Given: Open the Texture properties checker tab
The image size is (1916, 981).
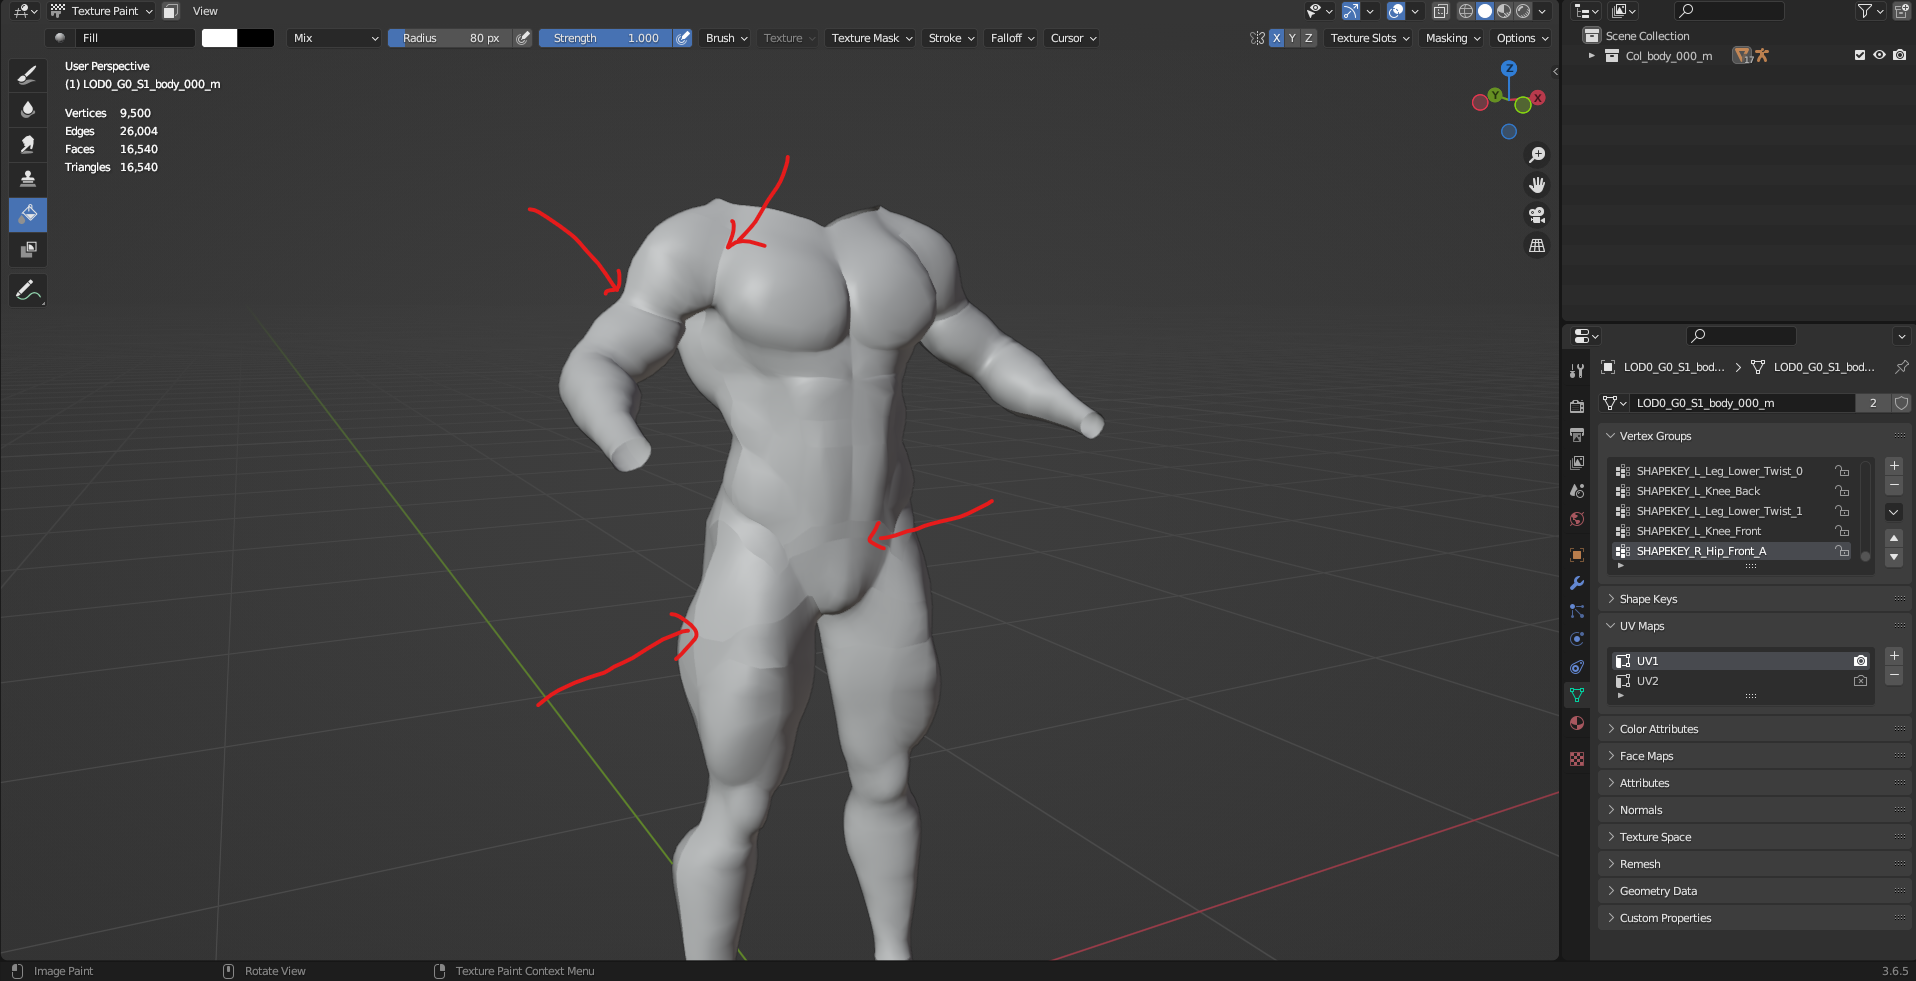Looking at the screenshot, I should tap(1577, 759).
